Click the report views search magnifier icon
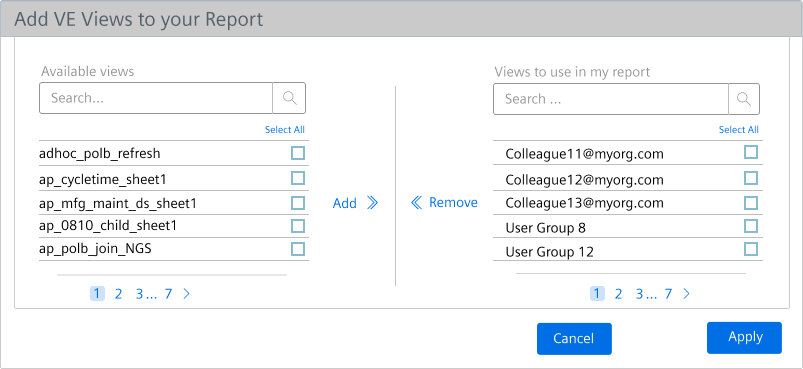This screenshot has height=369, width=803. [x=744, y=99]
